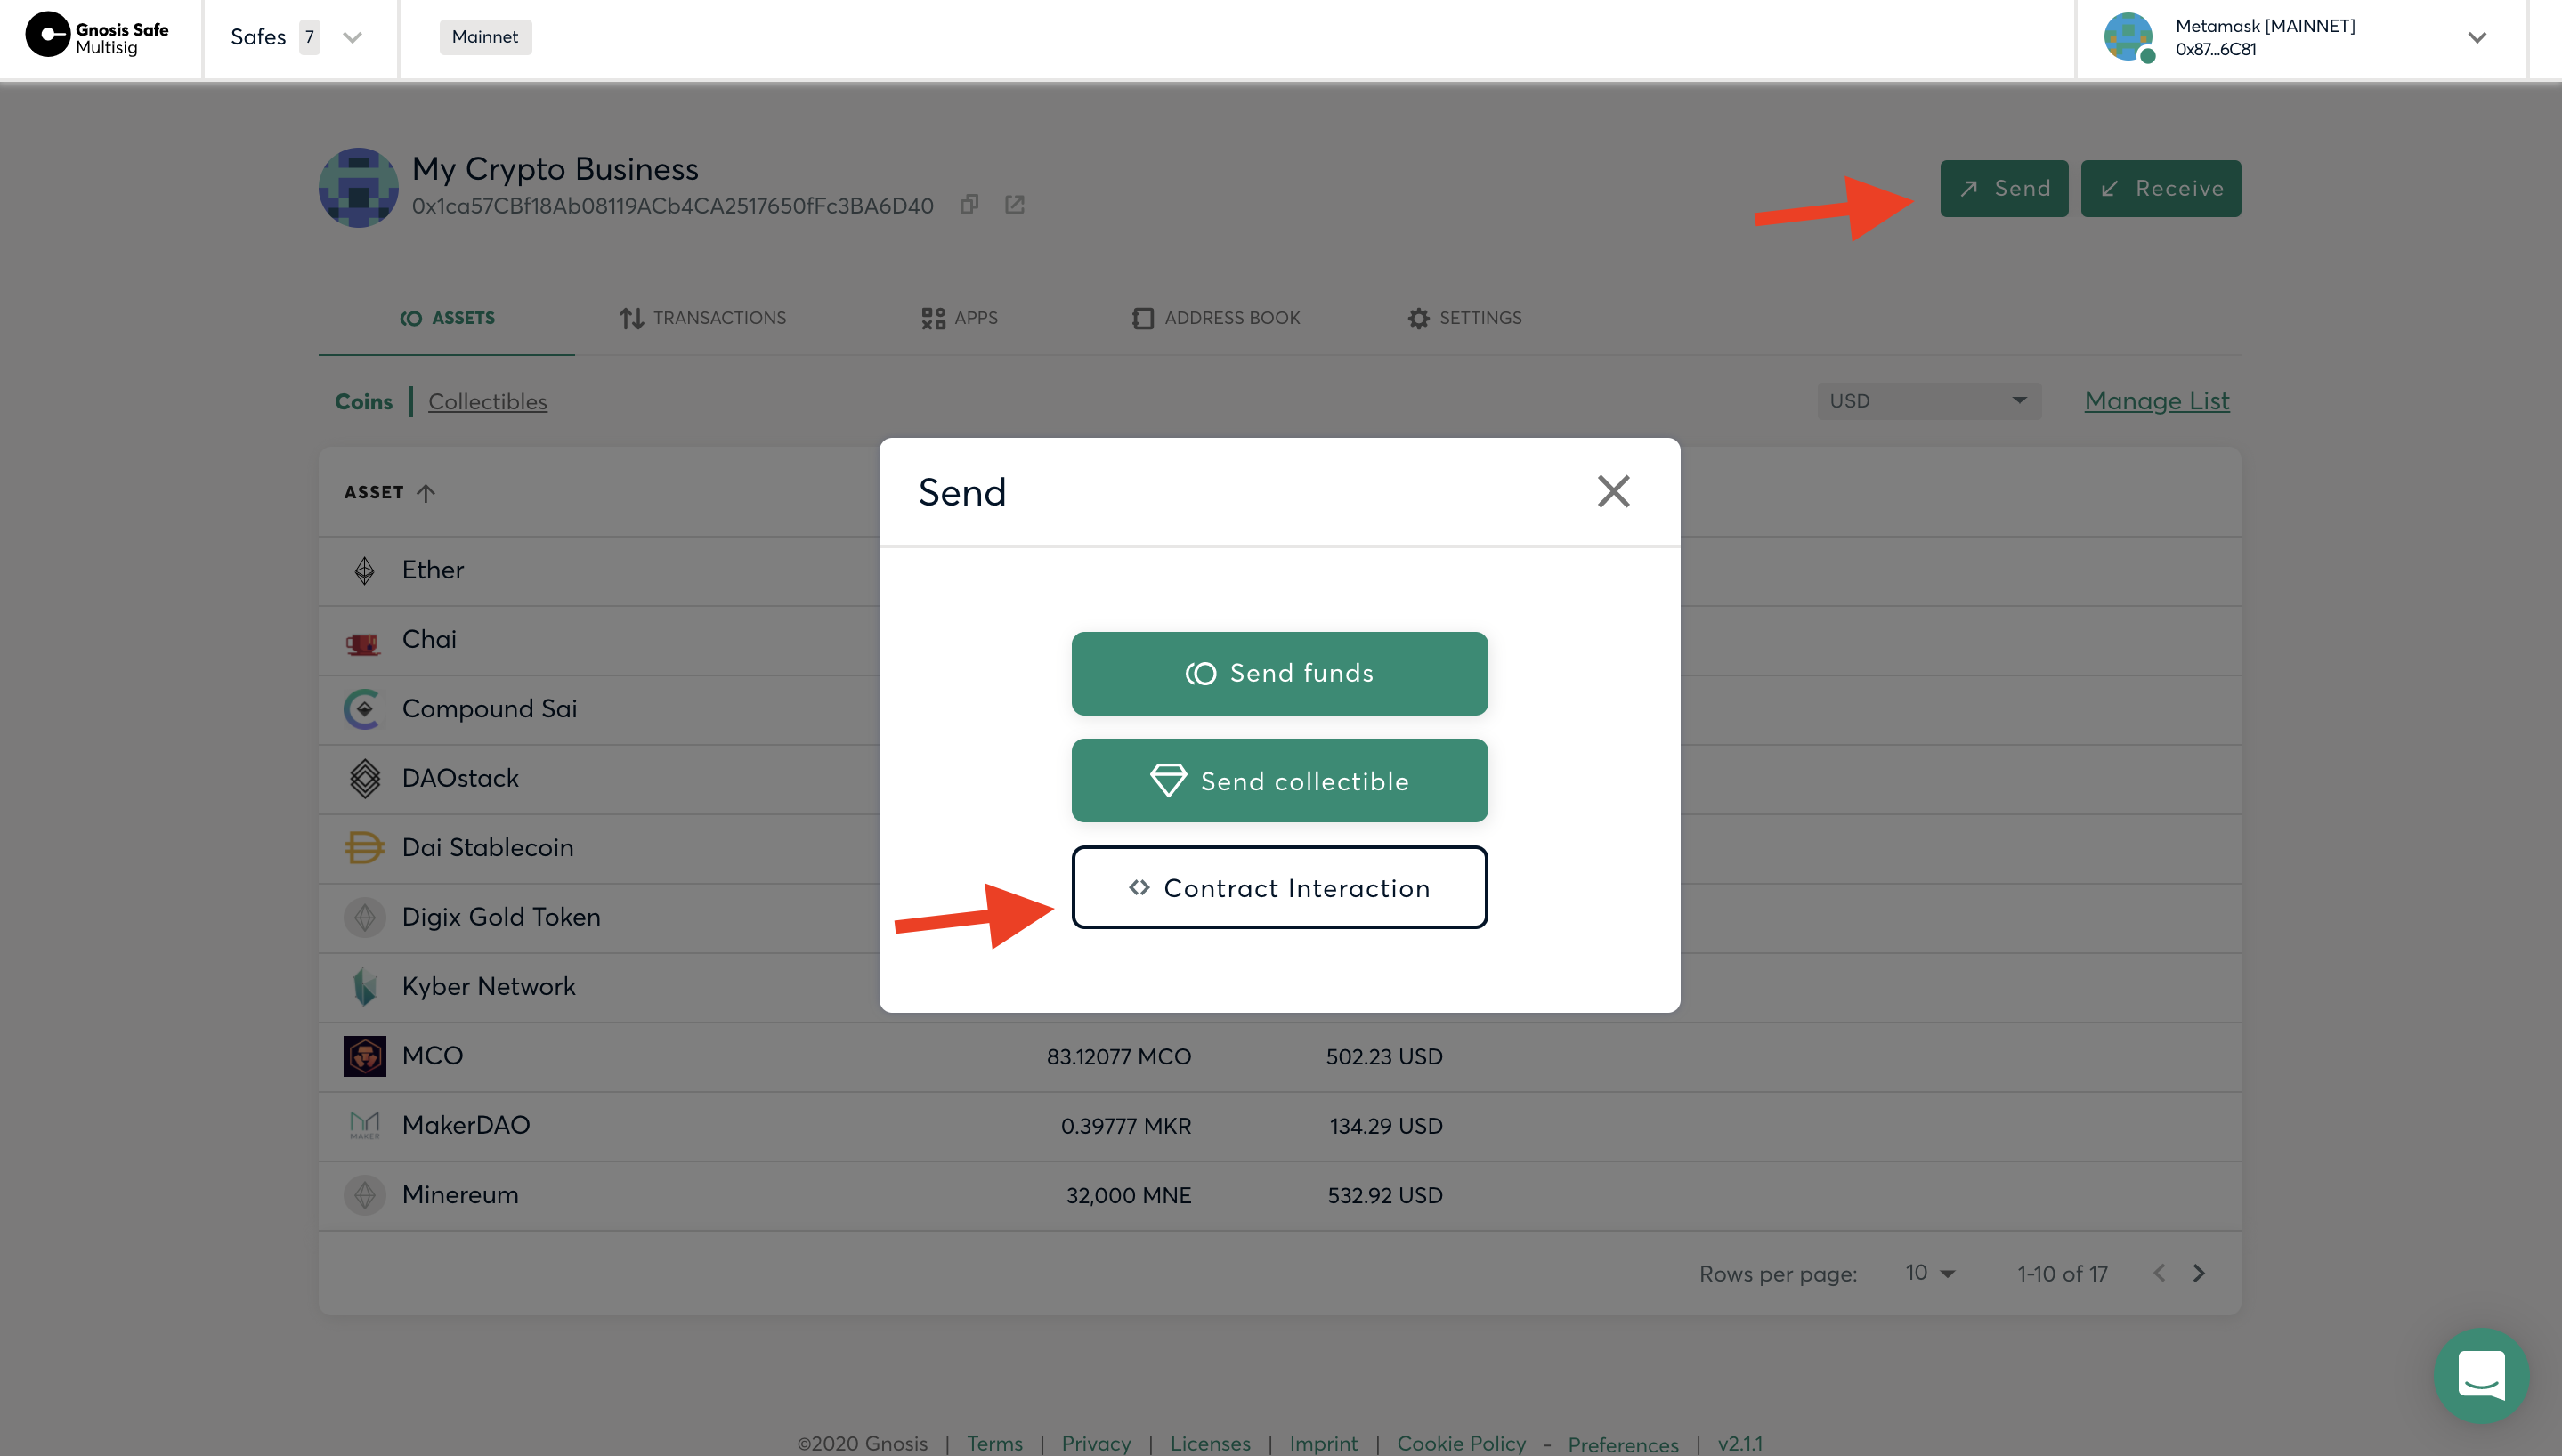Open the Address Book tab
Viewport: 2562px width, 1456px height.
point(1216,318)
